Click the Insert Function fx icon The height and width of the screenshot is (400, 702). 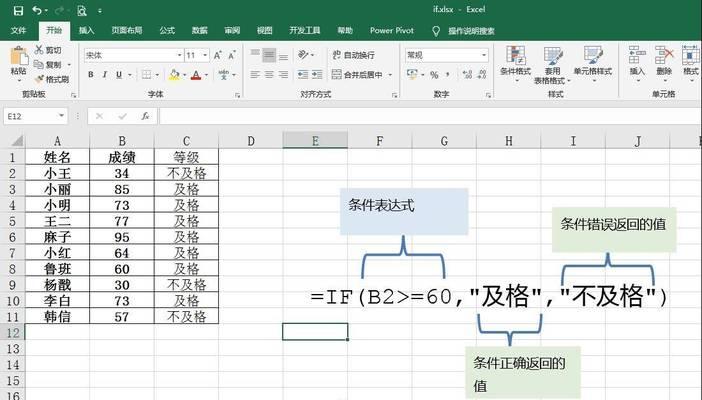[x=146, y=116]
